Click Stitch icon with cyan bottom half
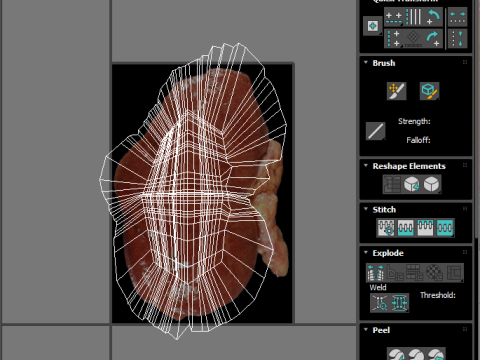The height and width of the screenshot is (360, 480). pos(406,228)
